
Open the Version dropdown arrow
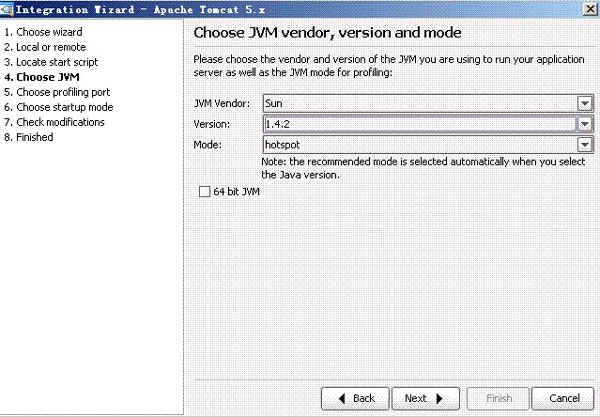tap(584, 124)
